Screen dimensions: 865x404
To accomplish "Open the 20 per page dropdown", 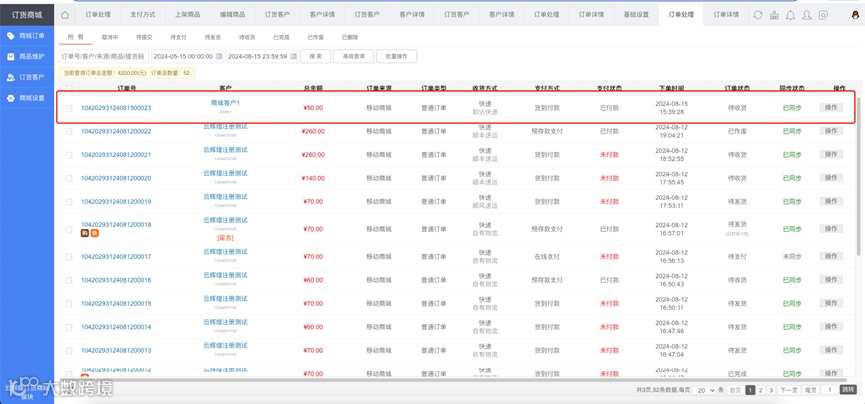I will 704,390.
